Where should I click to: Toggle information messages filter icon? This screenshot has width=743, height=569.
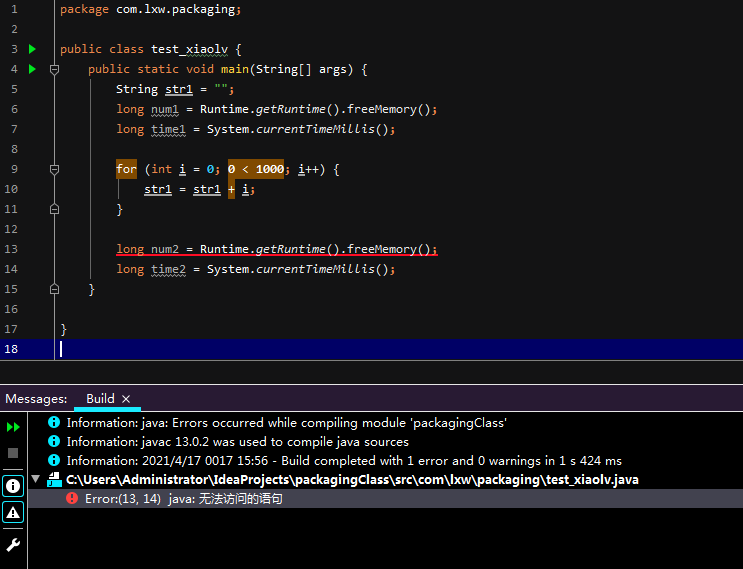point(13,486)
